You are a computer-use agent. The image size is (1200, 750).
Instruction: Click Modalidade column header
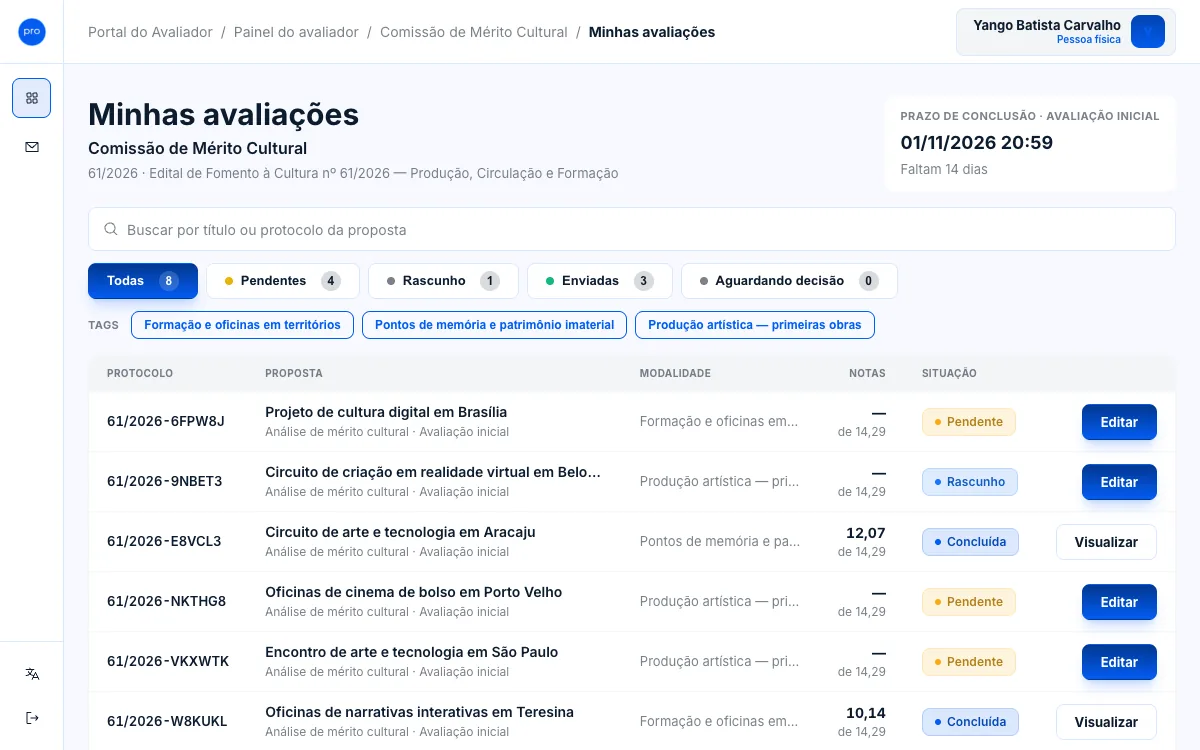[x=675, y=373]
